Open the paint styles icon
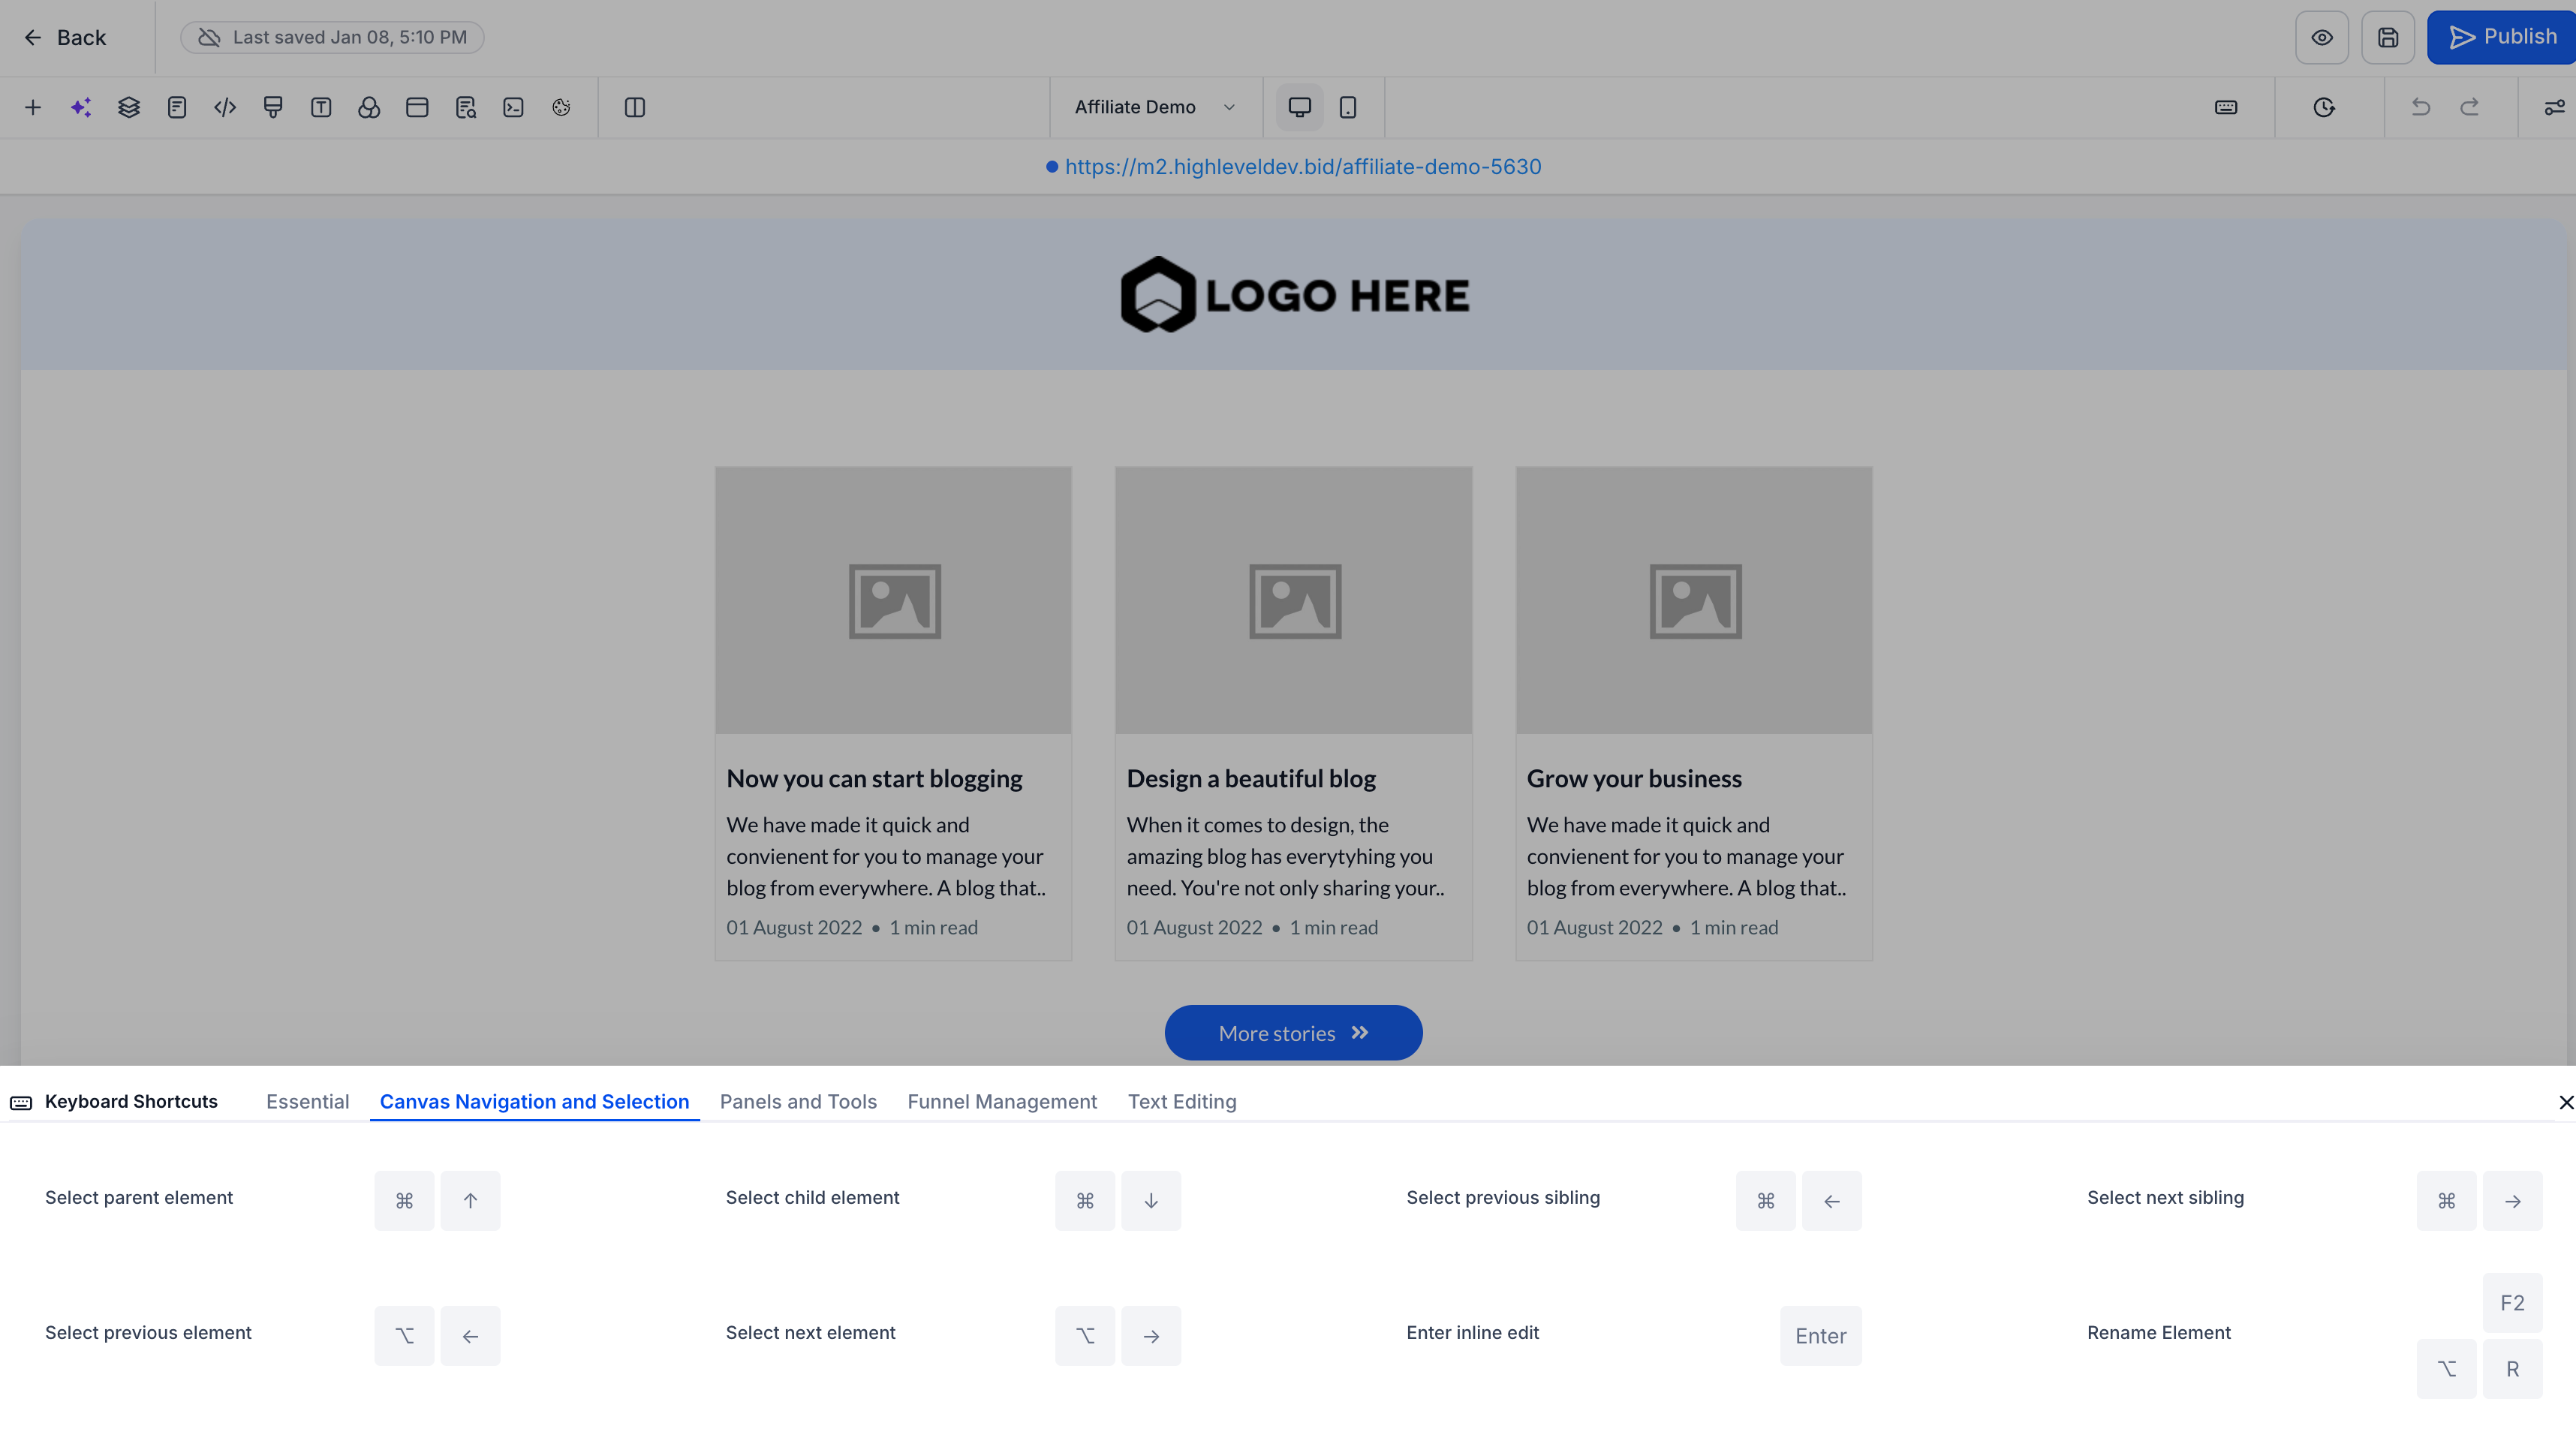The width and height of the screenshot is (2576, 1429). (x=273, y=107)
